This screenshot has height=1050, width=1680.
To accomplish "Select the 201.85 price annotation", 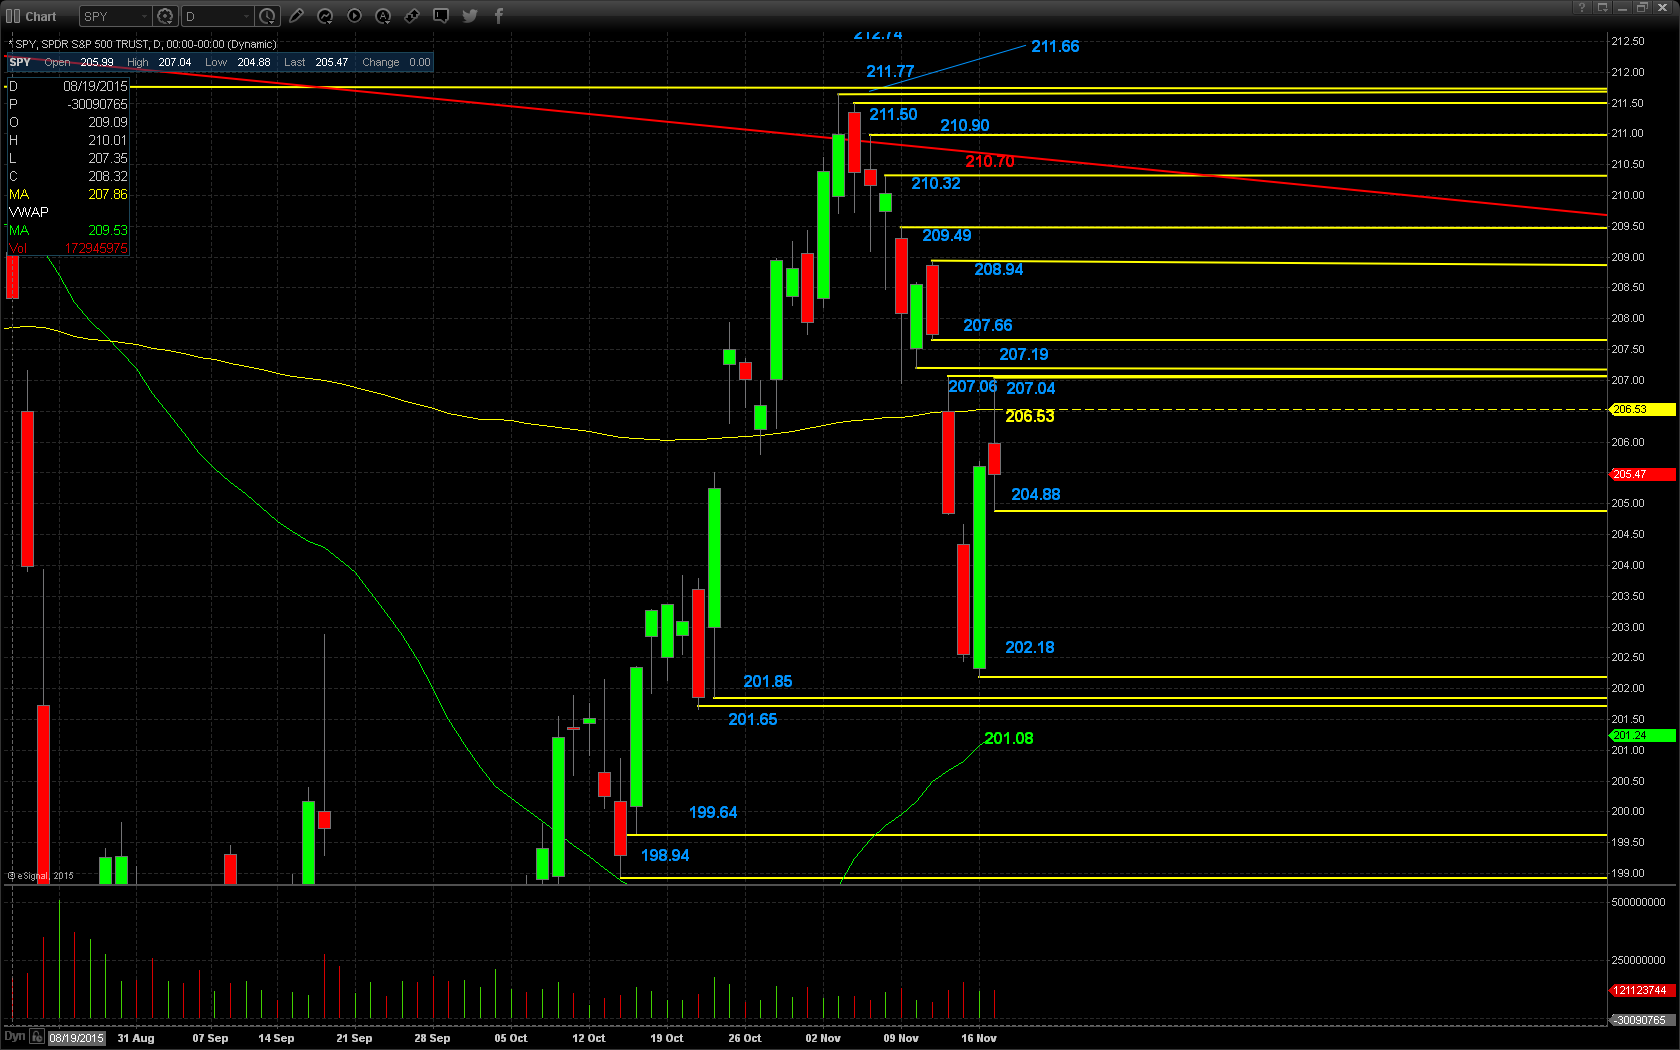I will click(x=768, y=681).
